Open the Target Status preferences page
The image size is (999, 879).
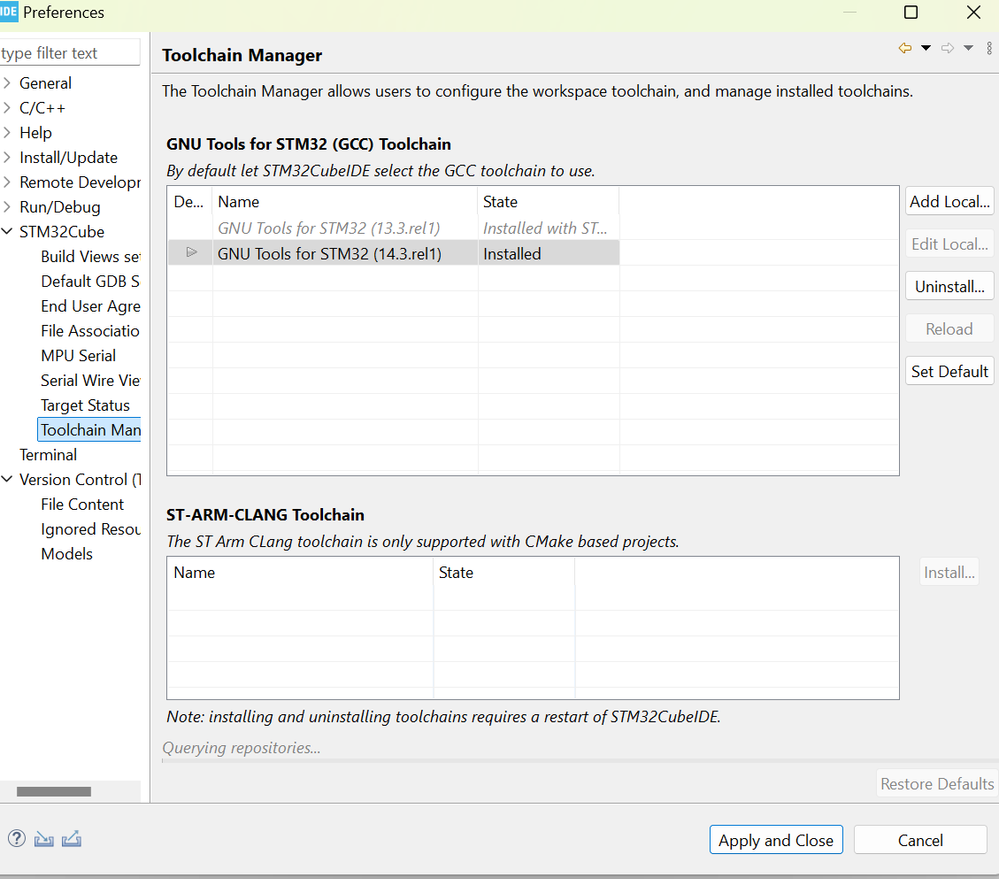coord(85,405)
